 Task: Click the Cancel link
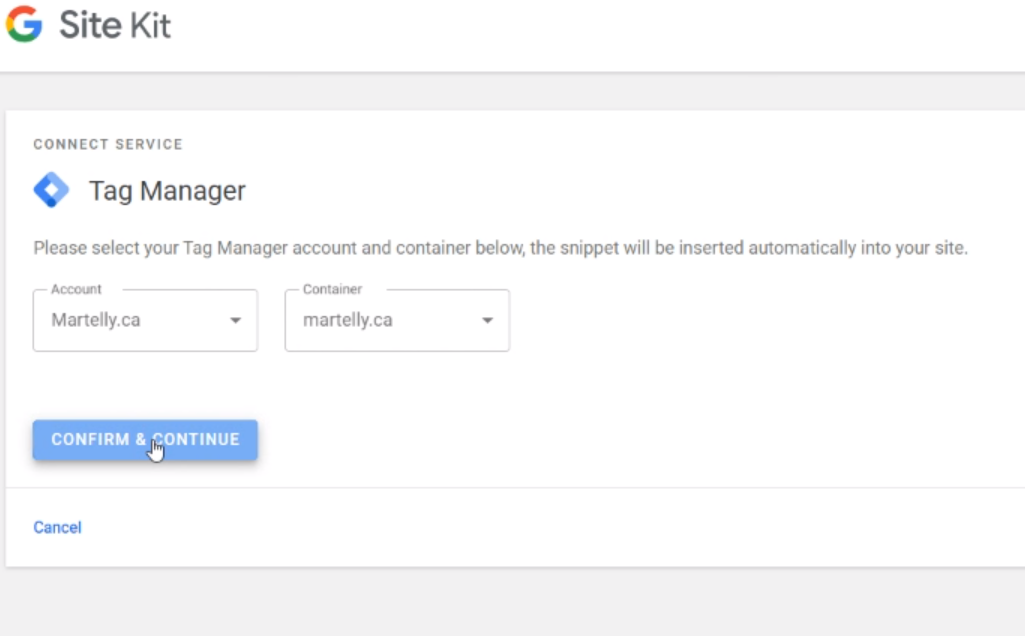(58, 527)
